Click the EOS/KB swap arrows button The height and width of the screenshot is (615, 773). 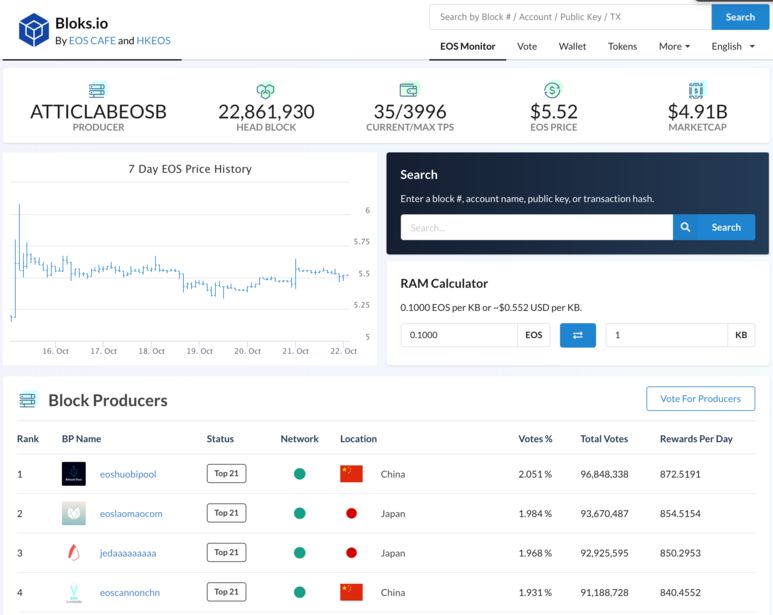tap(578, 335)
